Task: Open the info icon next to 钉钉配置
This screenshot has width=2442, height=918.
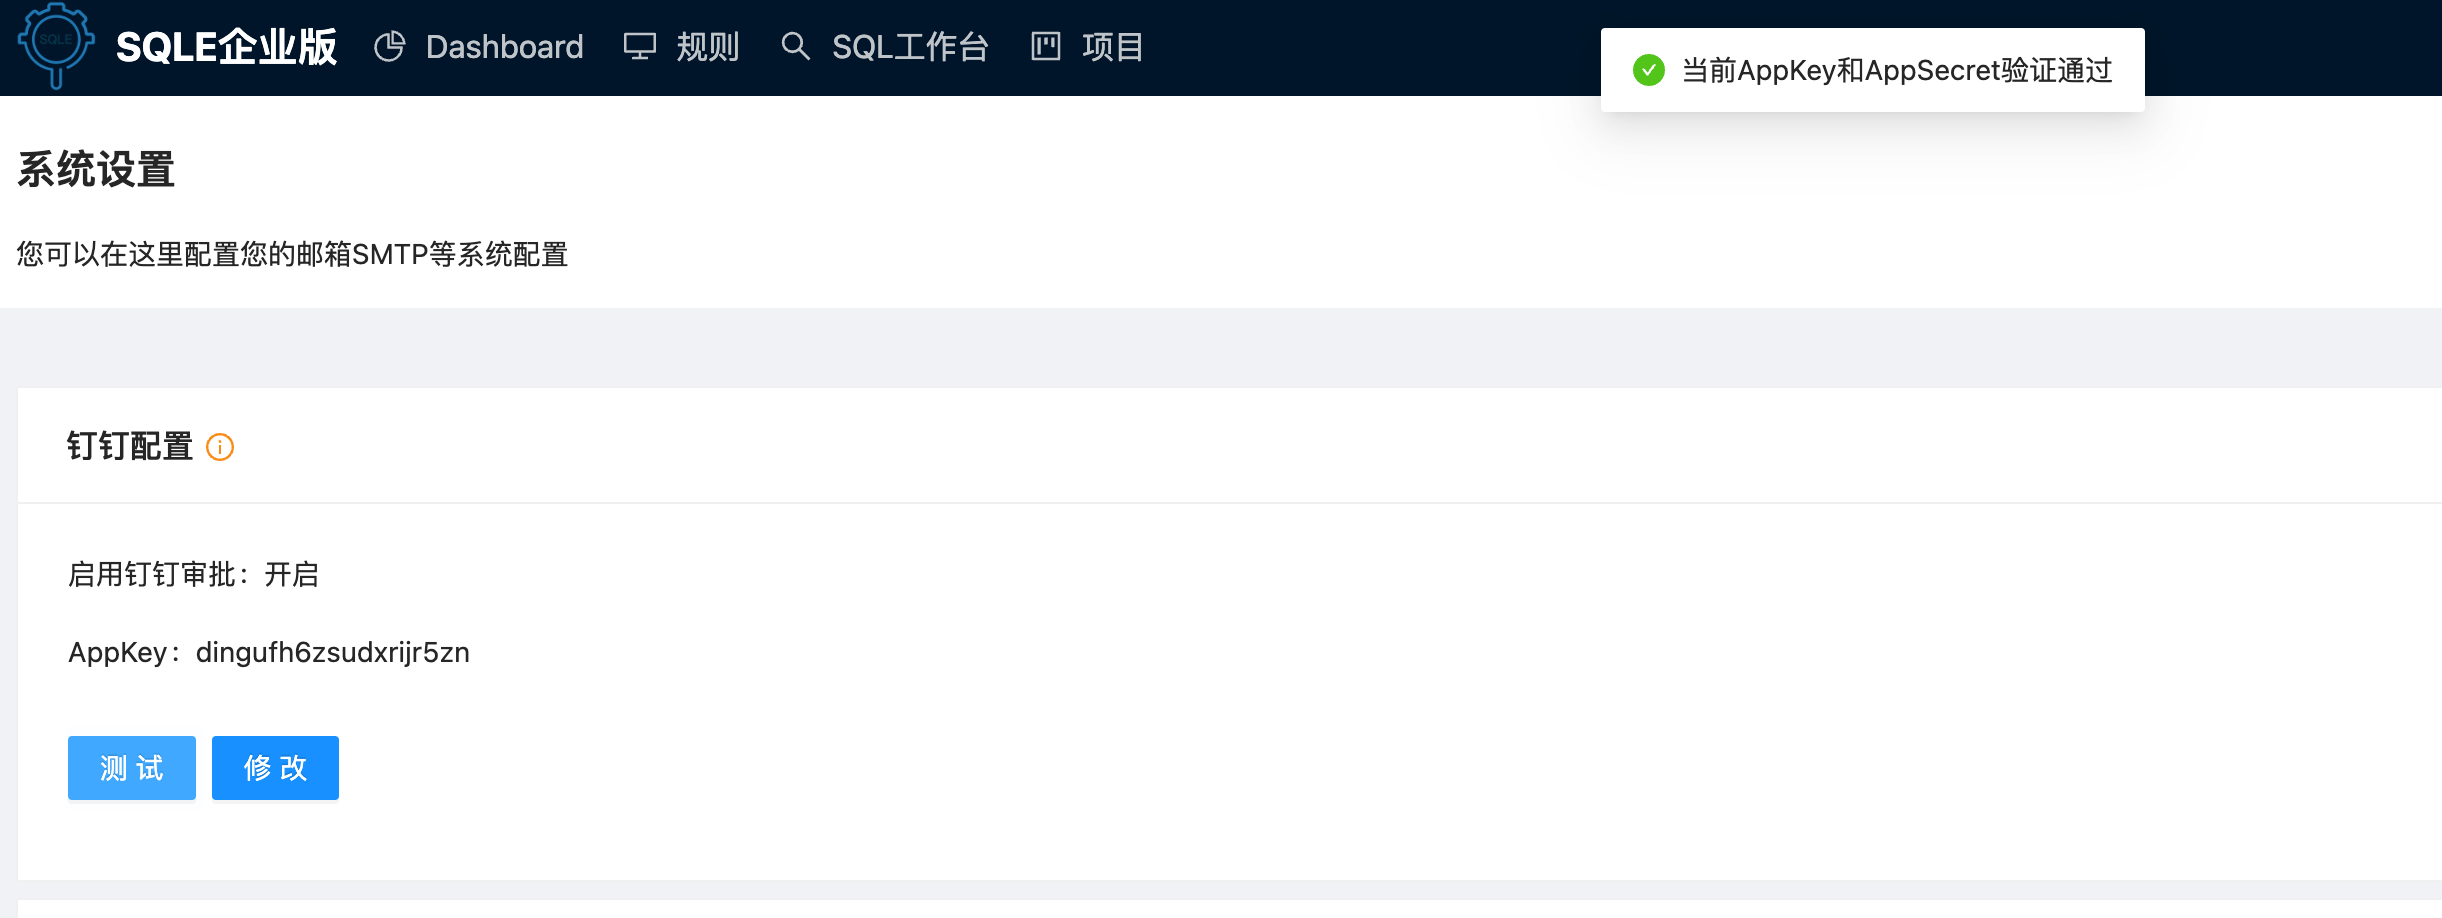Action: (221, 448)
